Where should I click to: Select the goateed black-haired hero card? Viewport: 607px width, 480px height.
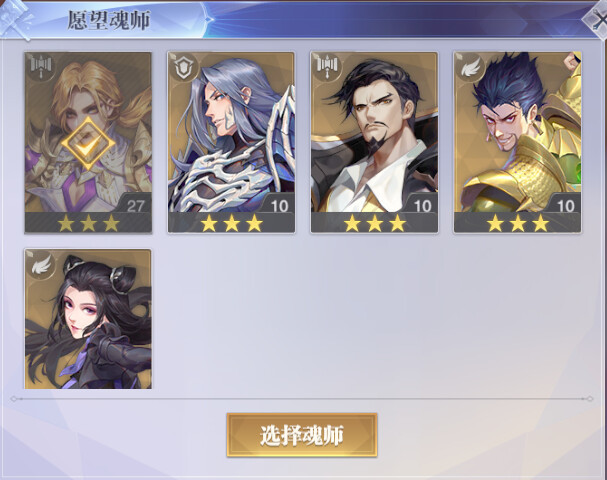pos(374,142)
